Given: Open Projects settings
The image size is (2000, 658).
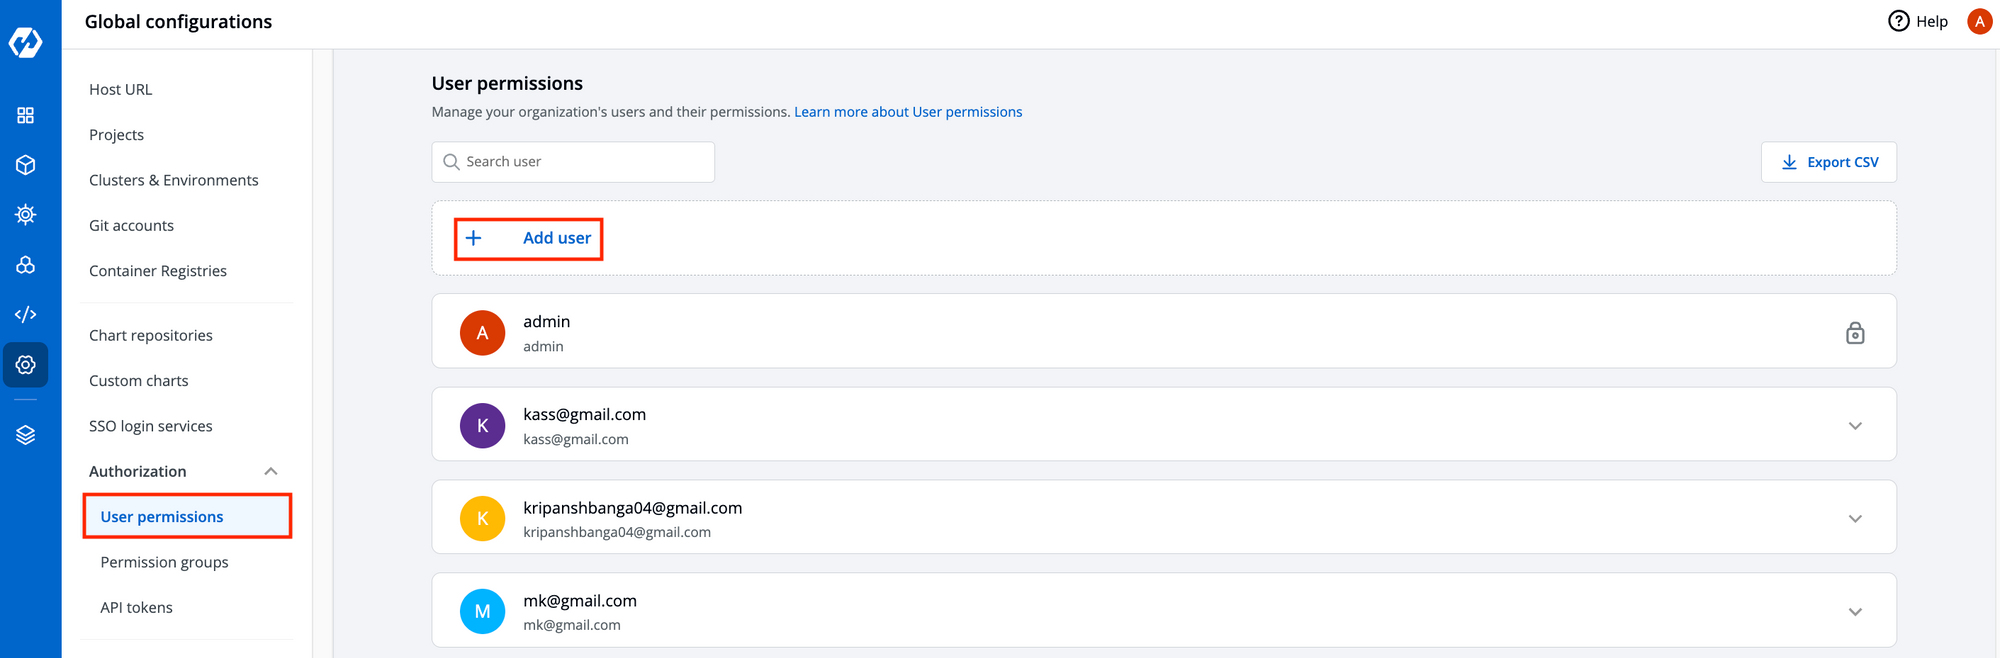Looking at the screenshot, I should point(116,135).
